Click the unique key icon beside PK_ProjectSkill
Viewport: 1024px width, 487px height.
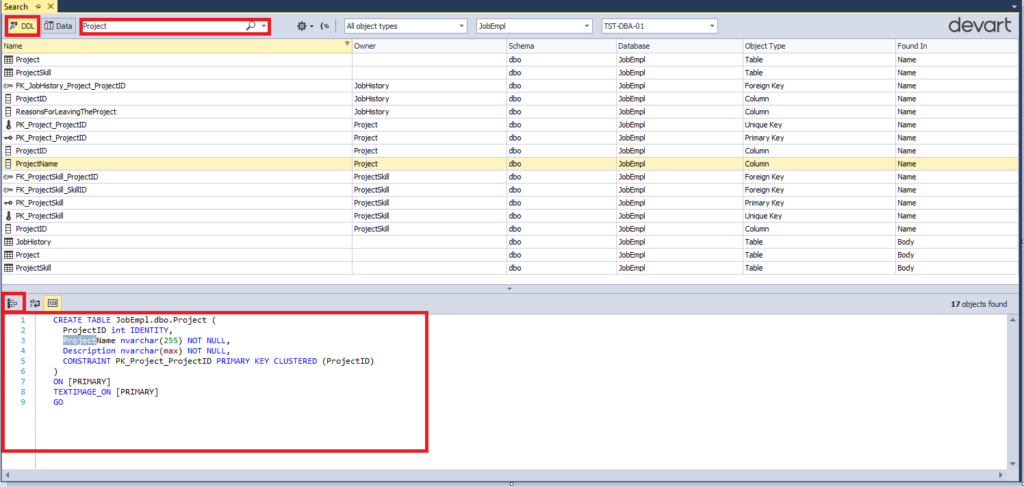click(8, 215)
